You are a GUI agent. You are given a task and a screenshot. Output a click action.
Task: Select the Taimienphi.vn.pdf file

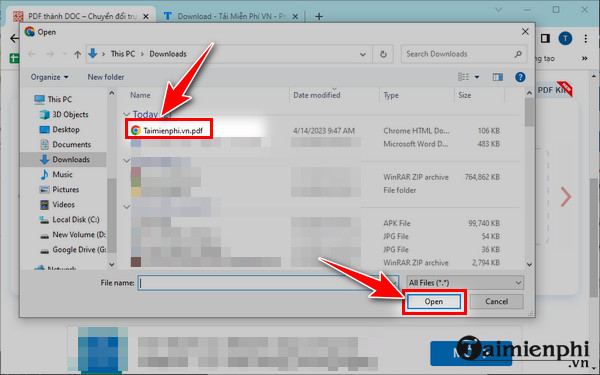coord(168,130)
